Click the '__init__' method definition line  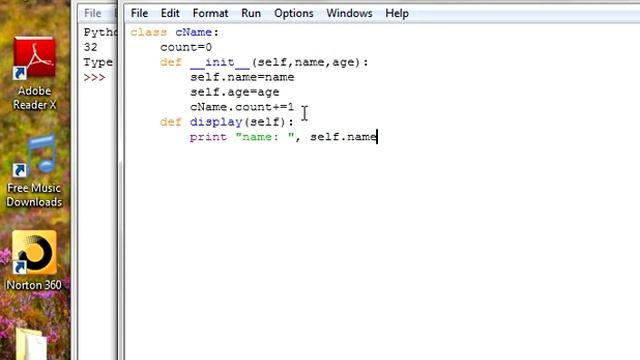coord(264,62)
